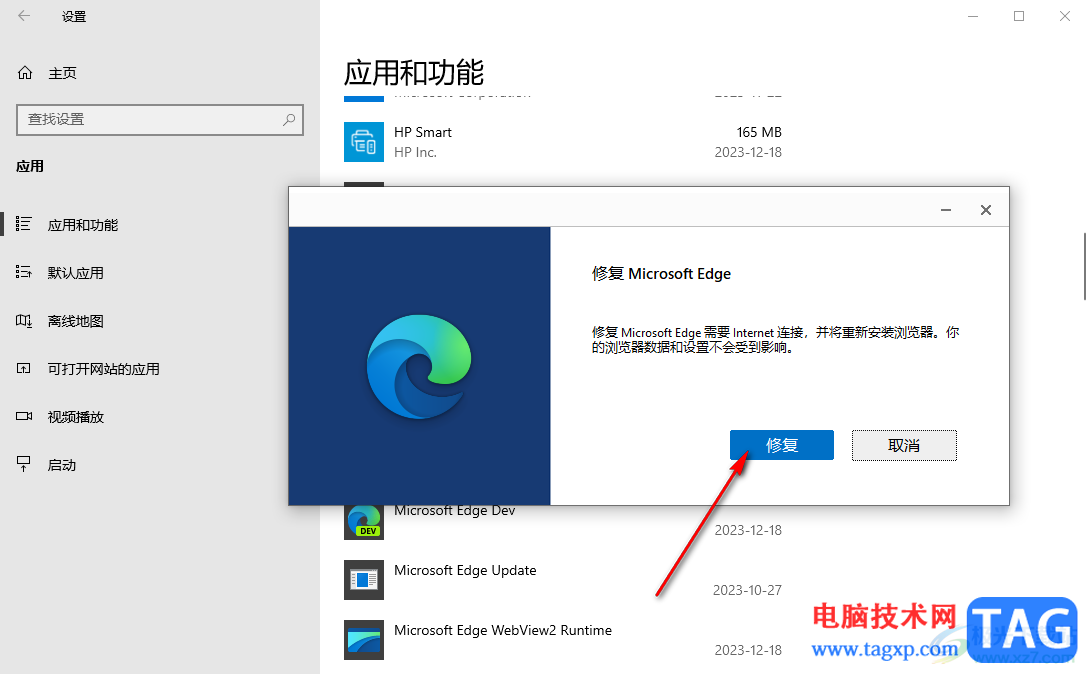Screen dimensions: 1088x674
Task: Click the 2023-10-27 date of Edge Update
Action: point(747,590)
